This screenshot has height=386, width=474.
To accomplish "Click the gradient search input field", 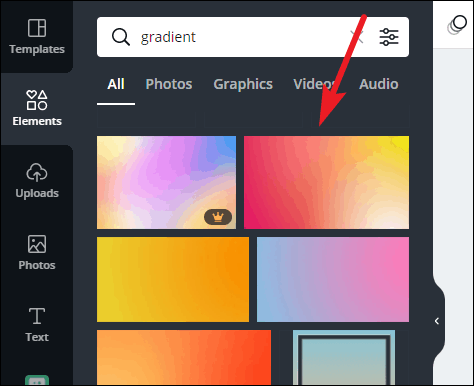I will coord(243,37).
